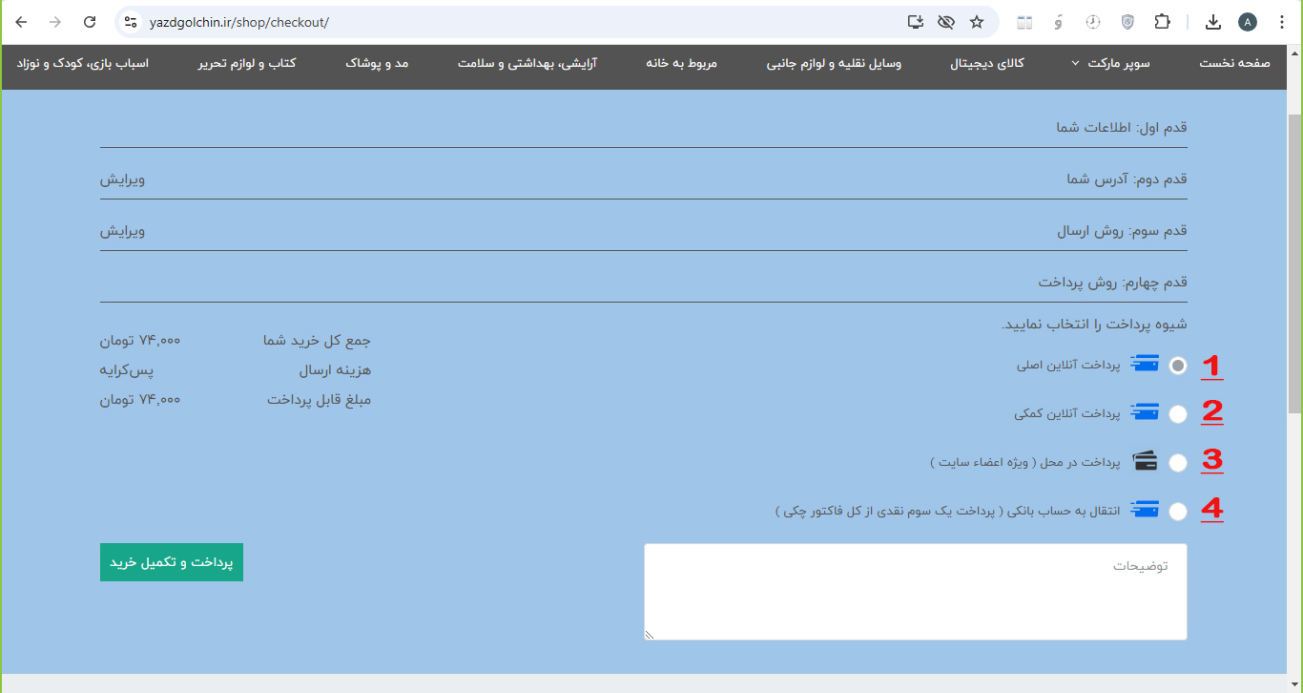Choose 'پرداخت در محل' payment radio button
The width and height of the screenshot is (1303, 693).
coord(1178,462)
